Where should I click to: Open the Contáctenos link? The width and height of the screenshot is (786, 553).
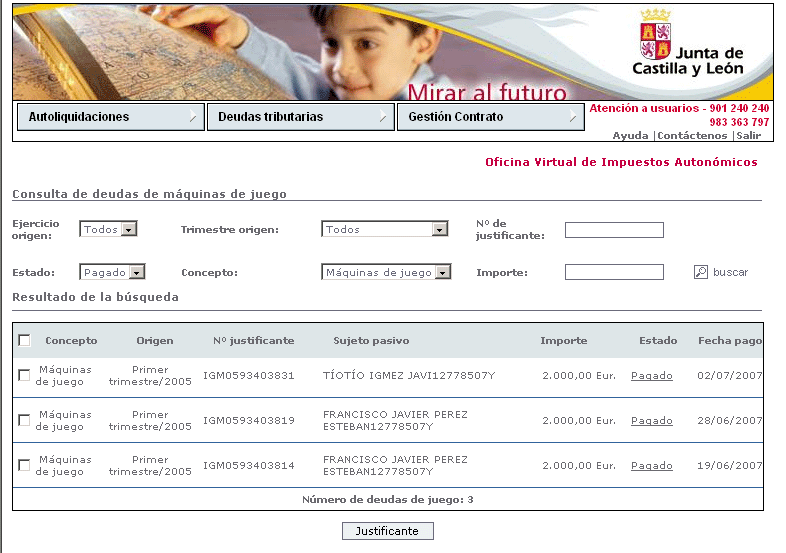click(x=692, y=135)
